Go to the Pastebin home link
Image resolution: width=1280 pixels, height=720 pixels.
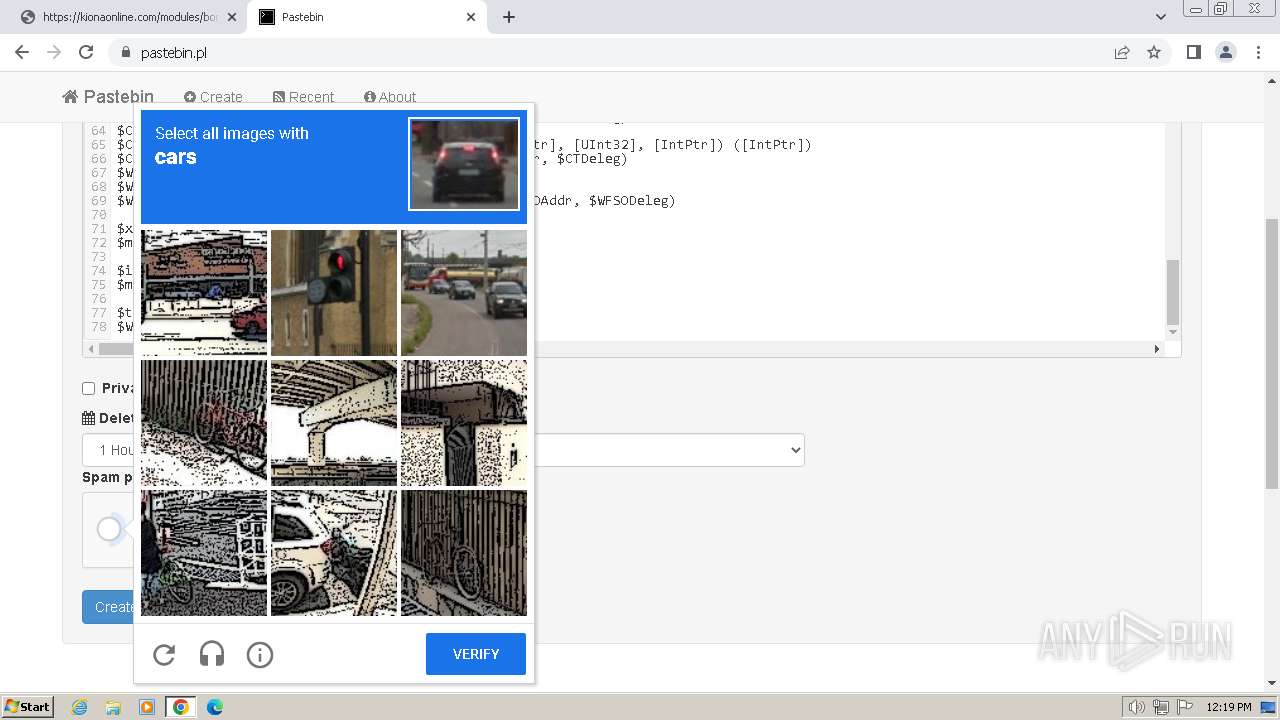tap(108, 97)
